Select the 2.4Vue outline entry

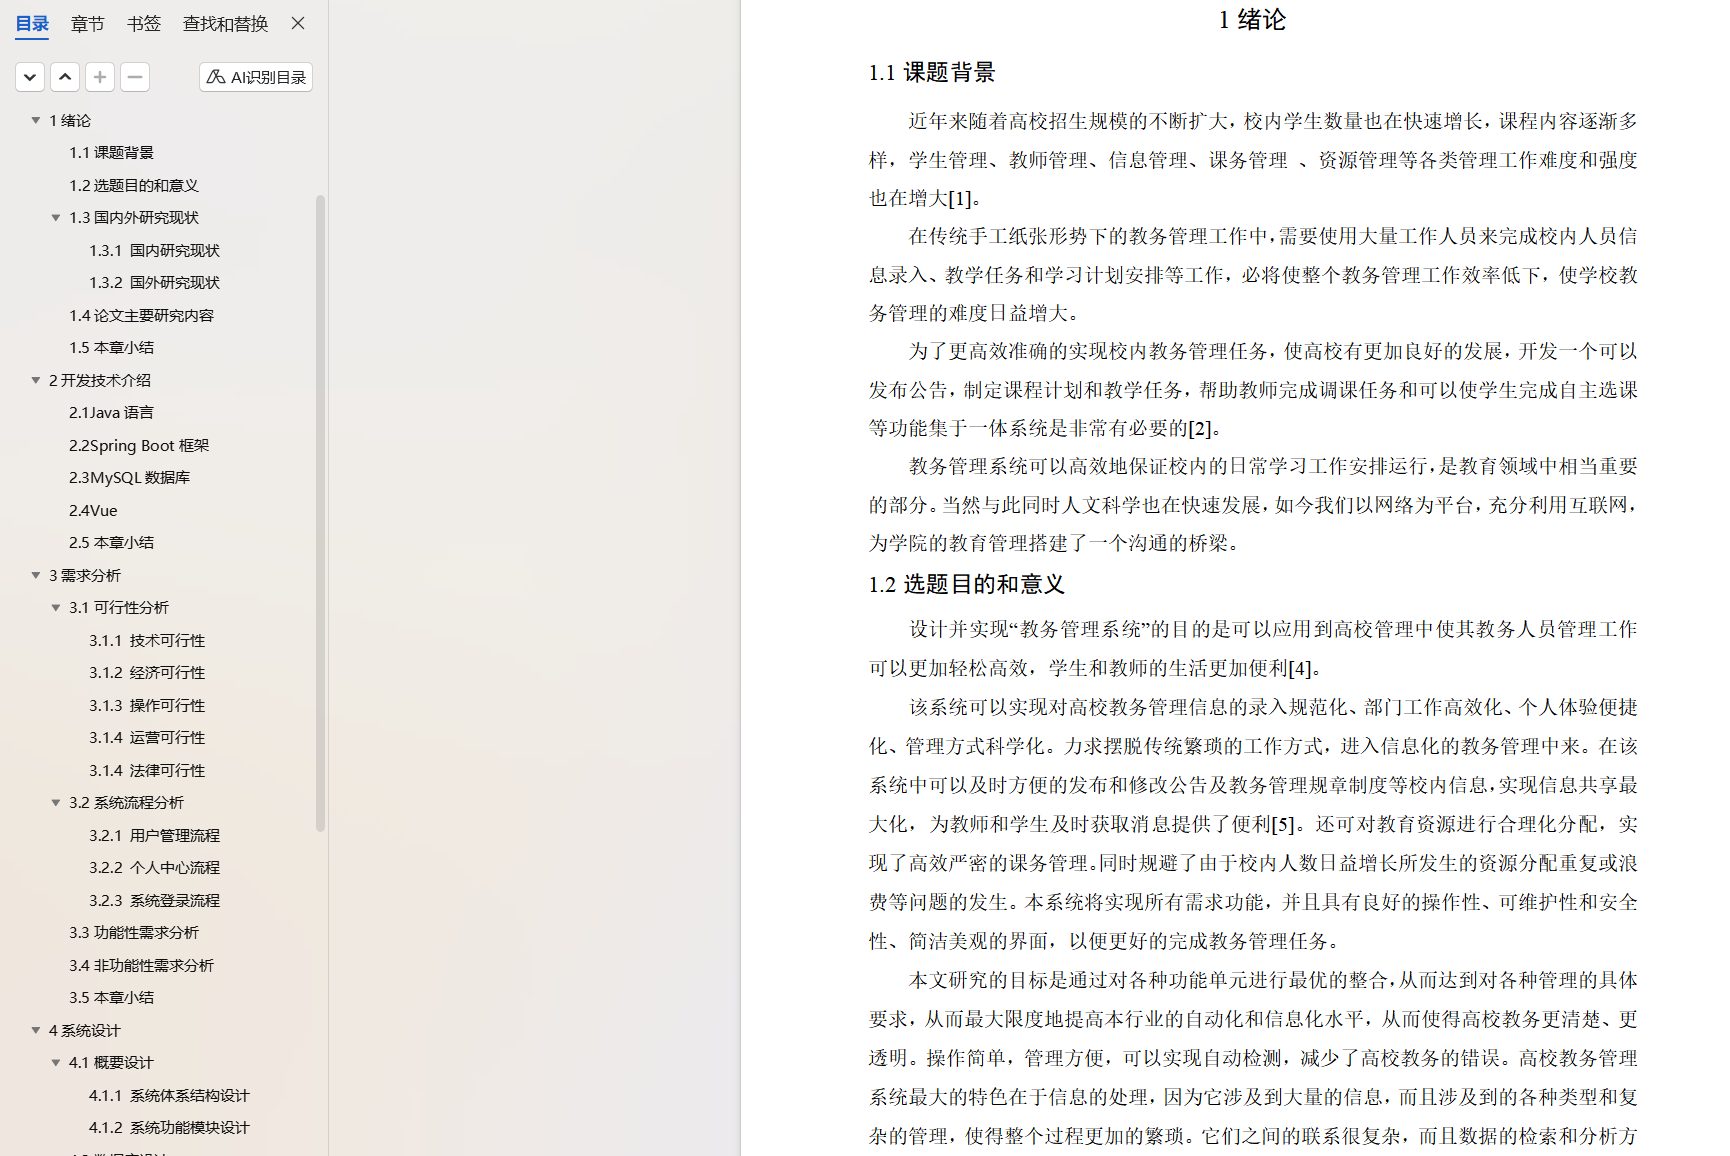pos(93,510)
